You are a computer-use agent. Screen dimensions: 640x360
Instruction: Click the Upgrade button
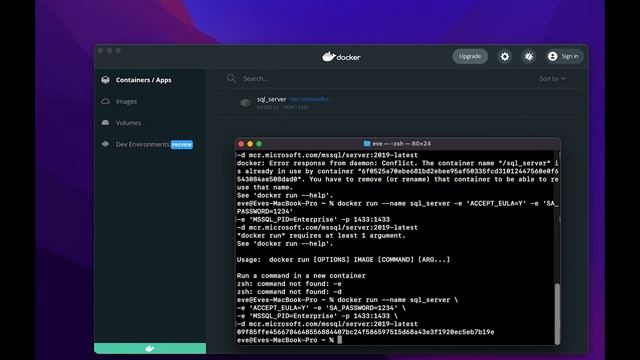(x=470, y=56)
